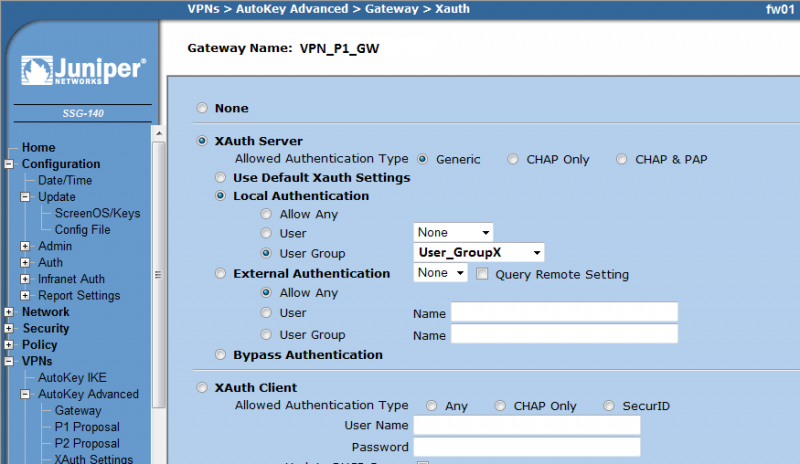The width and height of the screenshot is (800, 464).
Task: Select Allow Any under External Authentication
Action: click(x=266, y=292)
